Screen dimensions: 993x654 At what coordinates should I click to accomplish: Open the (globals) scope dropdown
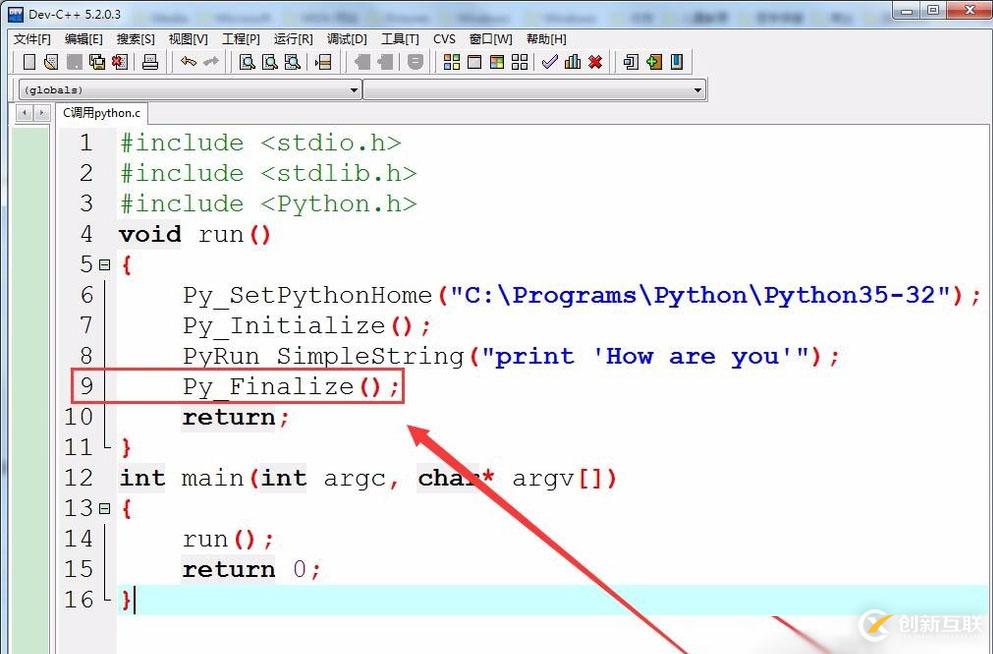[x=190, y=90]
